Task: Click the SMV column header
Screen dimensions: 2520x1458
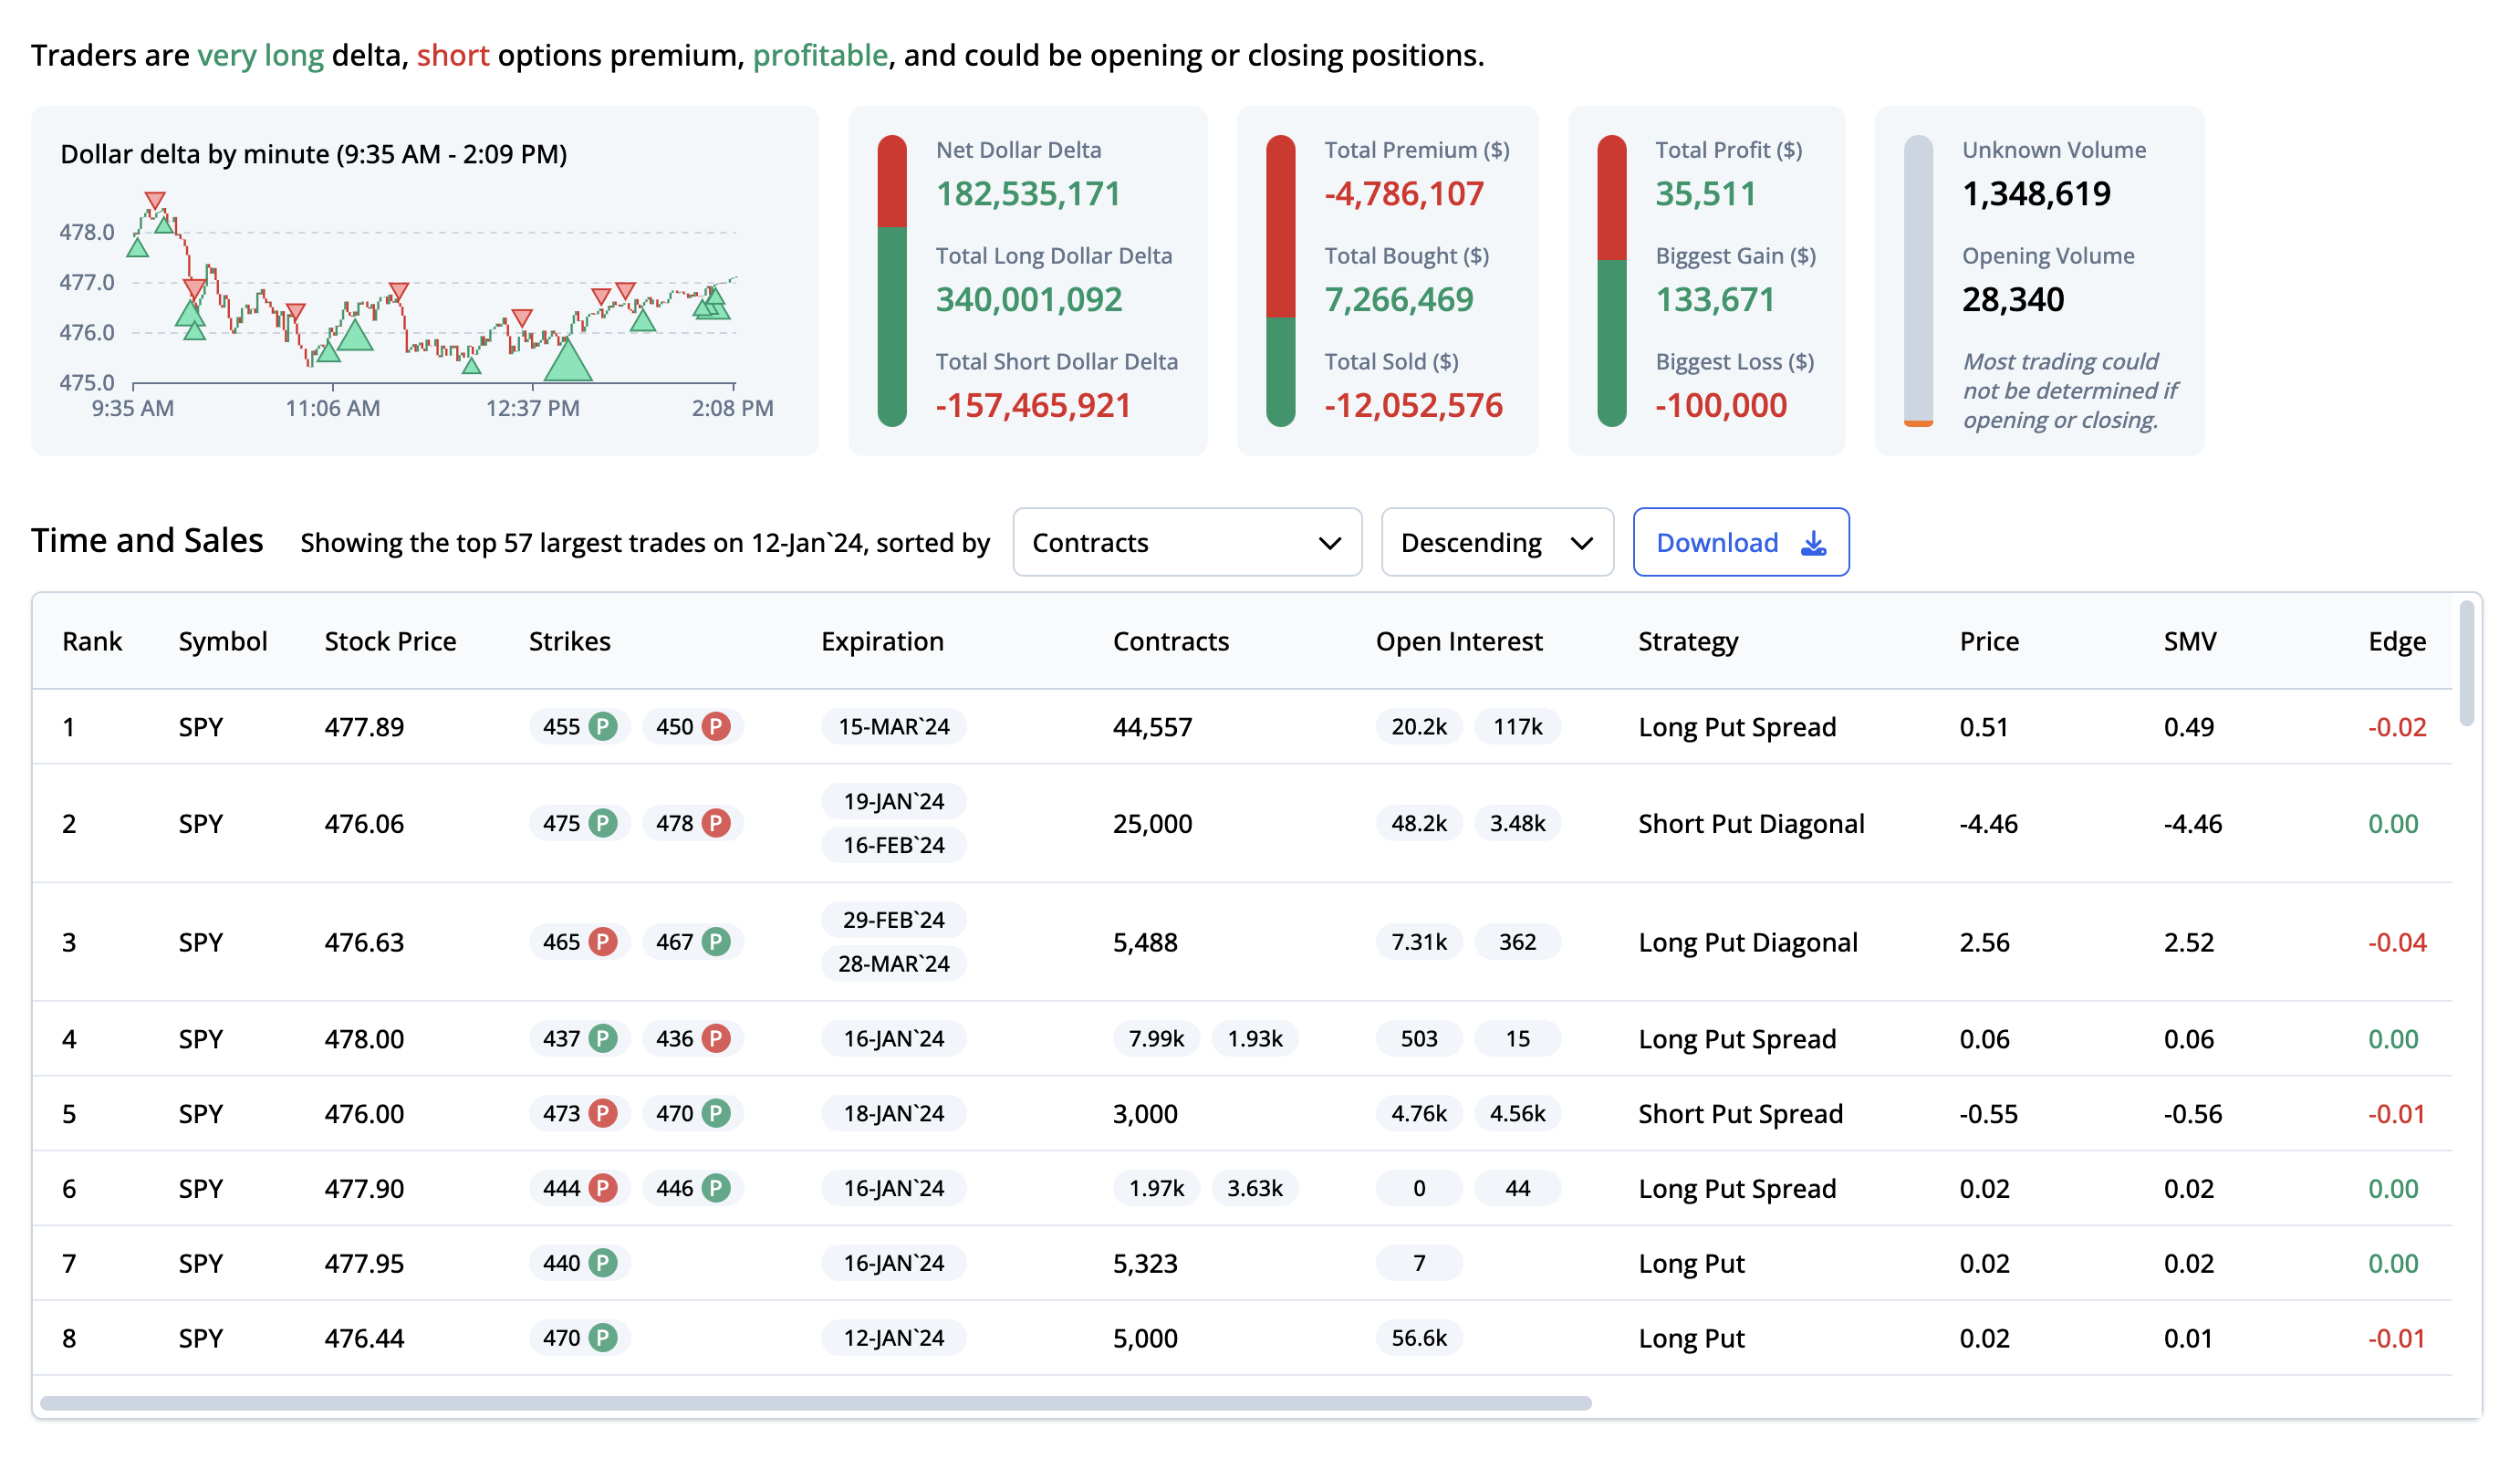Action: click(2190, 641)
